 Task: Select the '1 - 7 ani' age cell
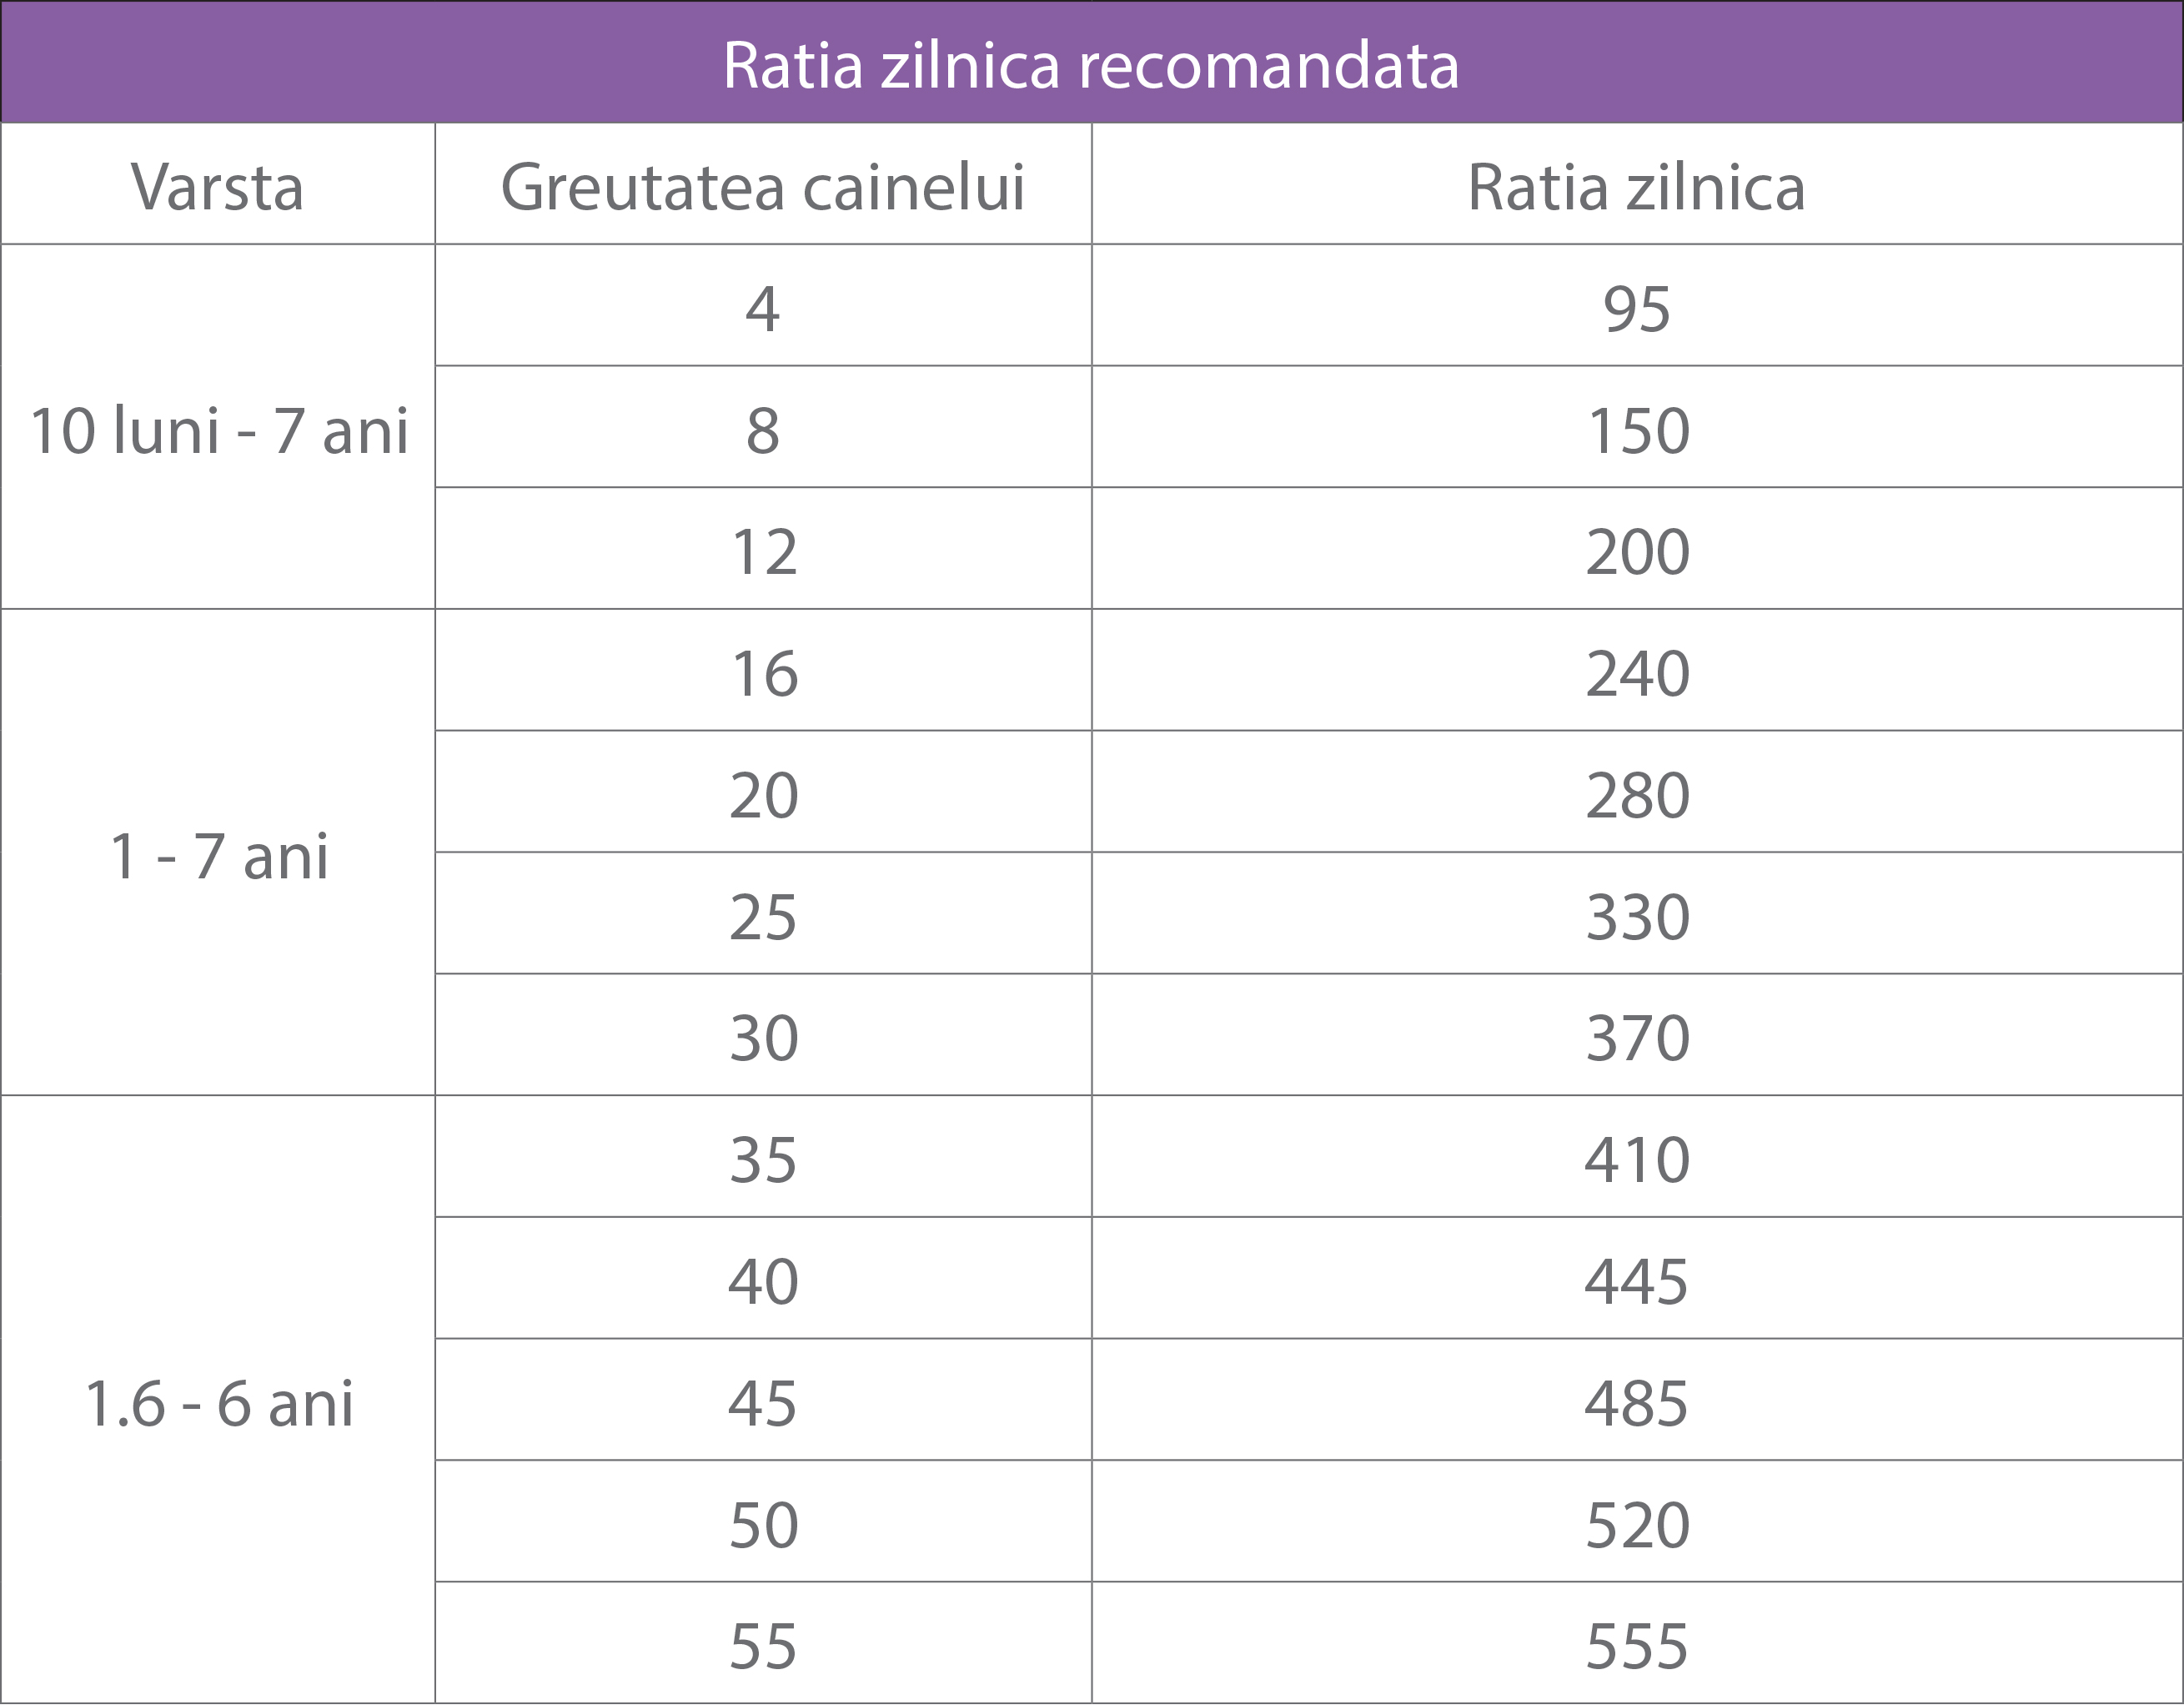coord(218,853)
